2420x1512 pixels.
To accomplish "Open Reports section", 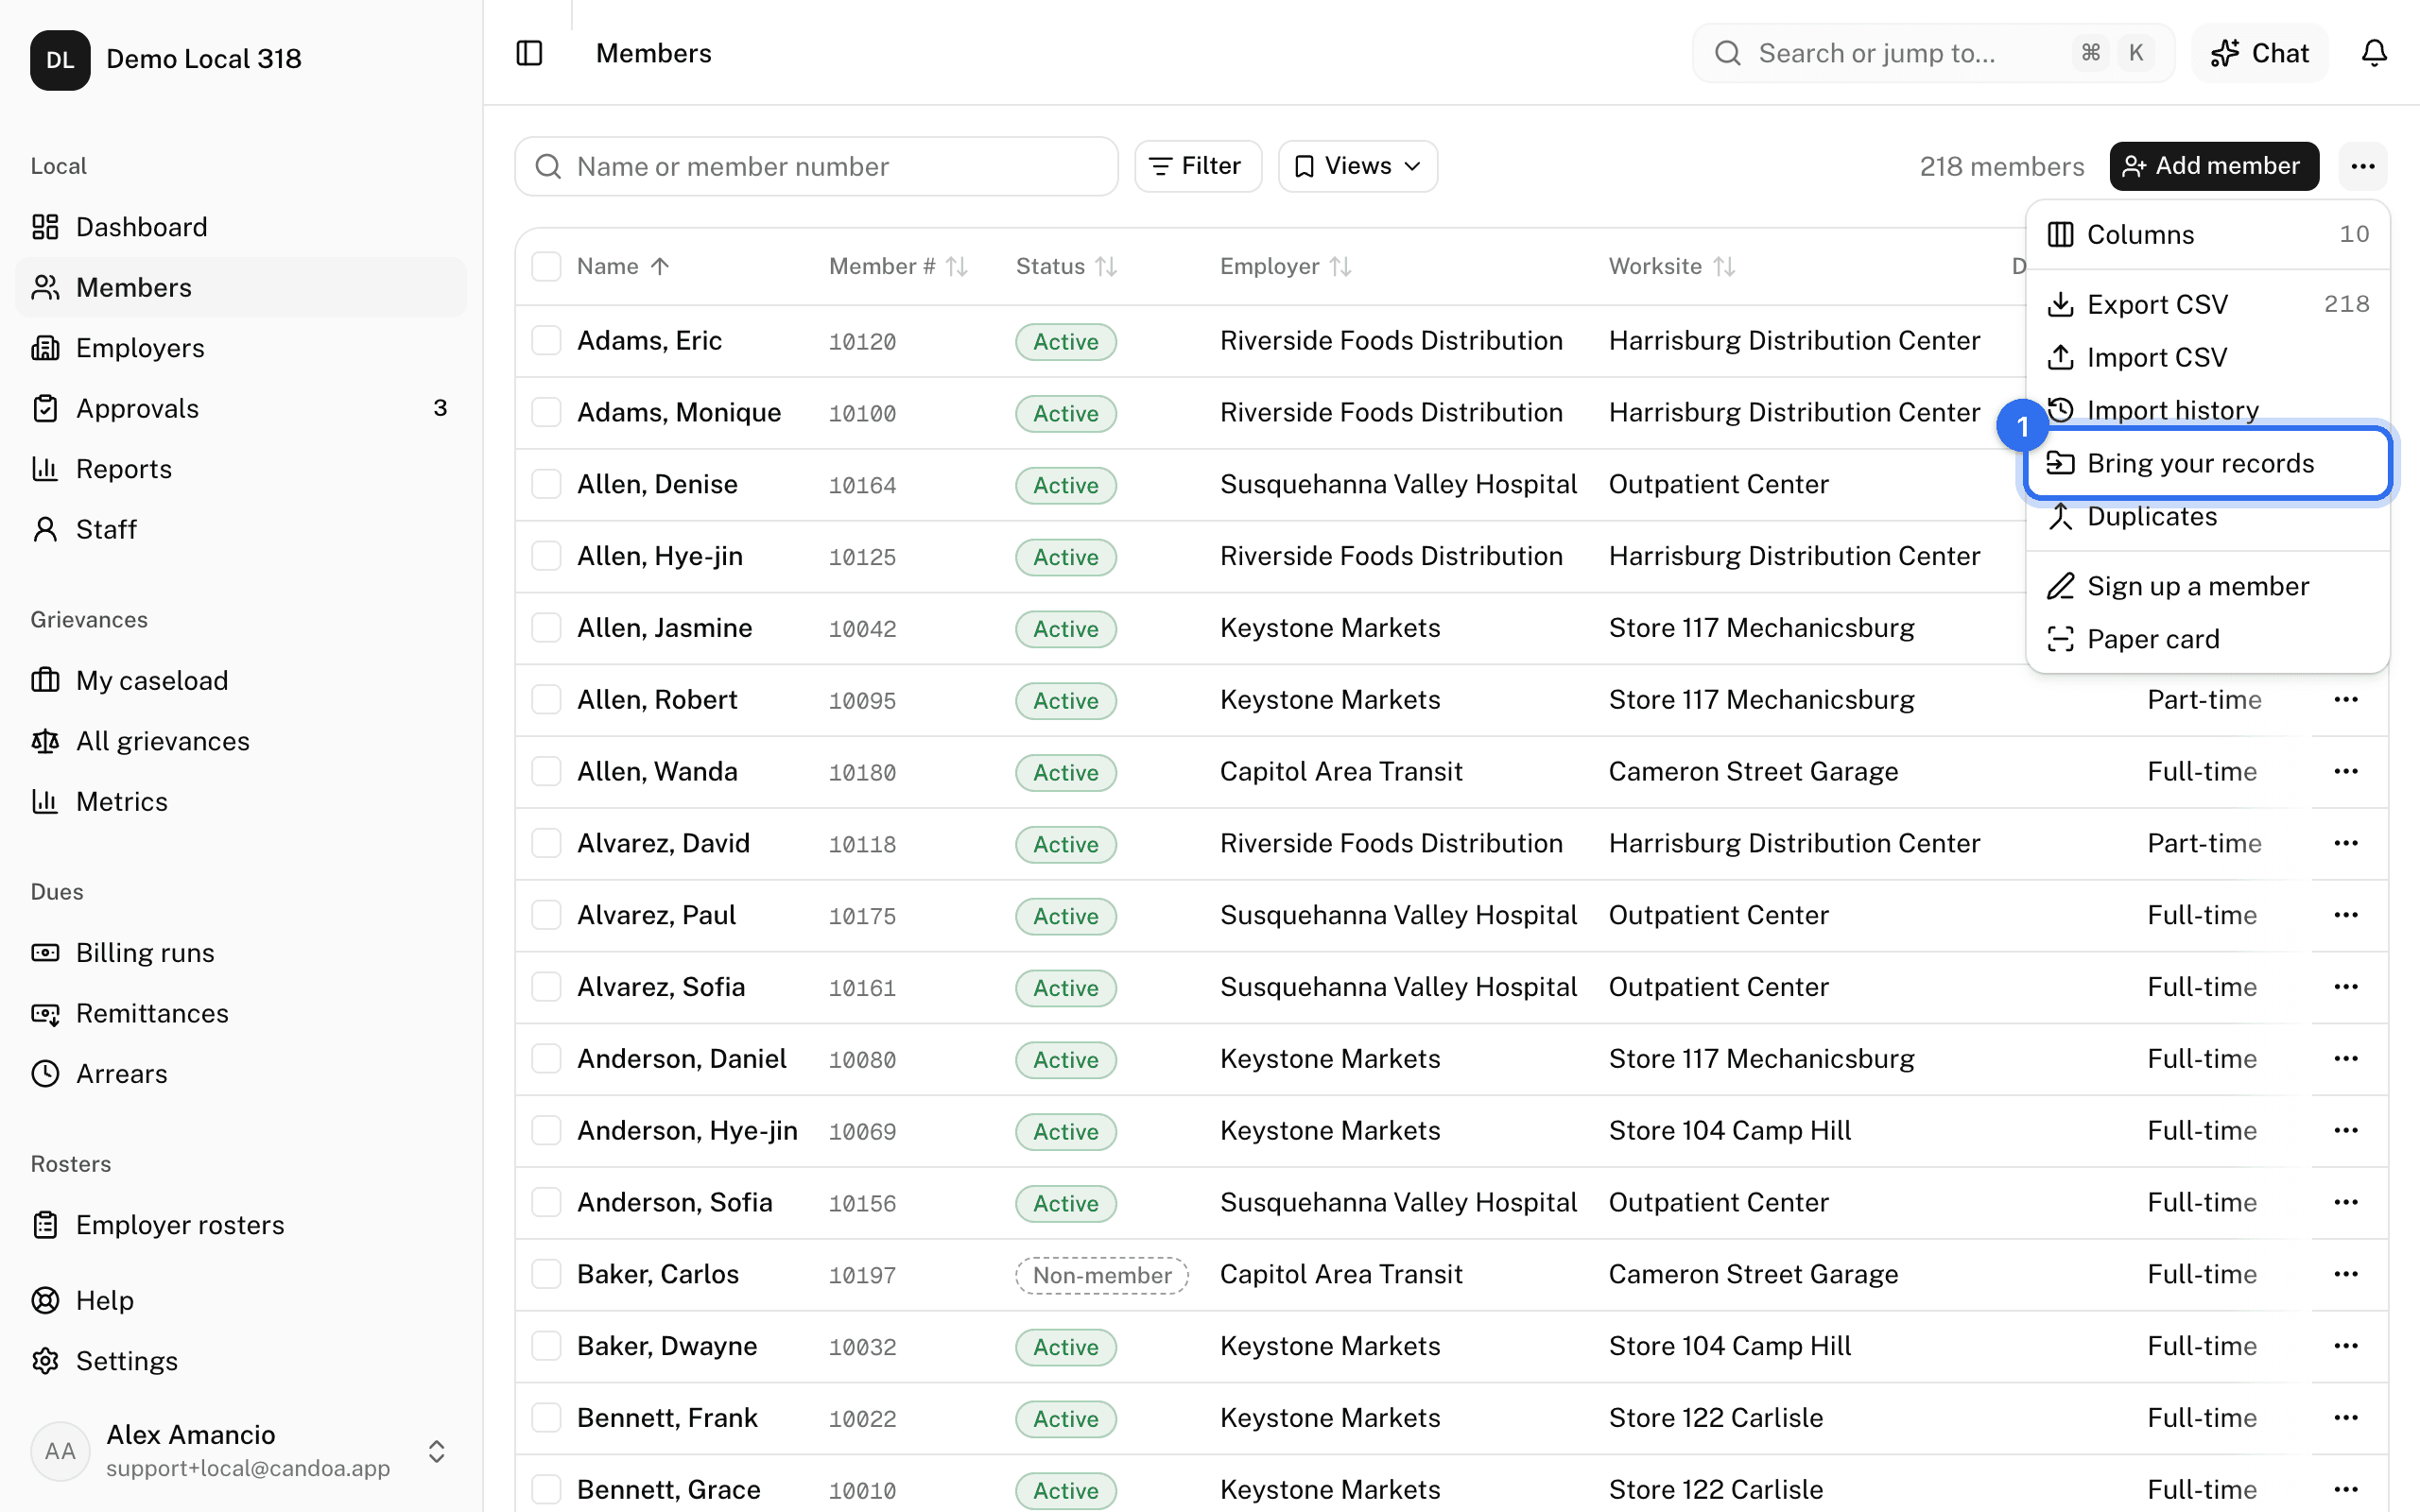I will [x=240, y=469].
